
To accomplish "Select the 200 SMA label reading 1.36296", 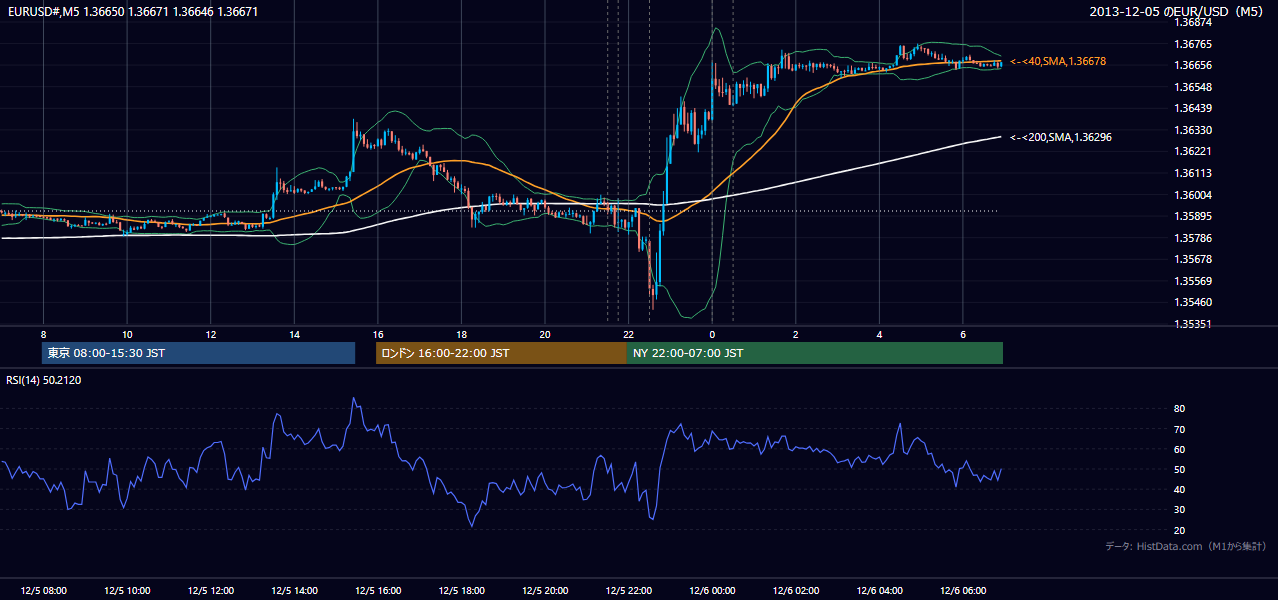I will click(1060, 138).
